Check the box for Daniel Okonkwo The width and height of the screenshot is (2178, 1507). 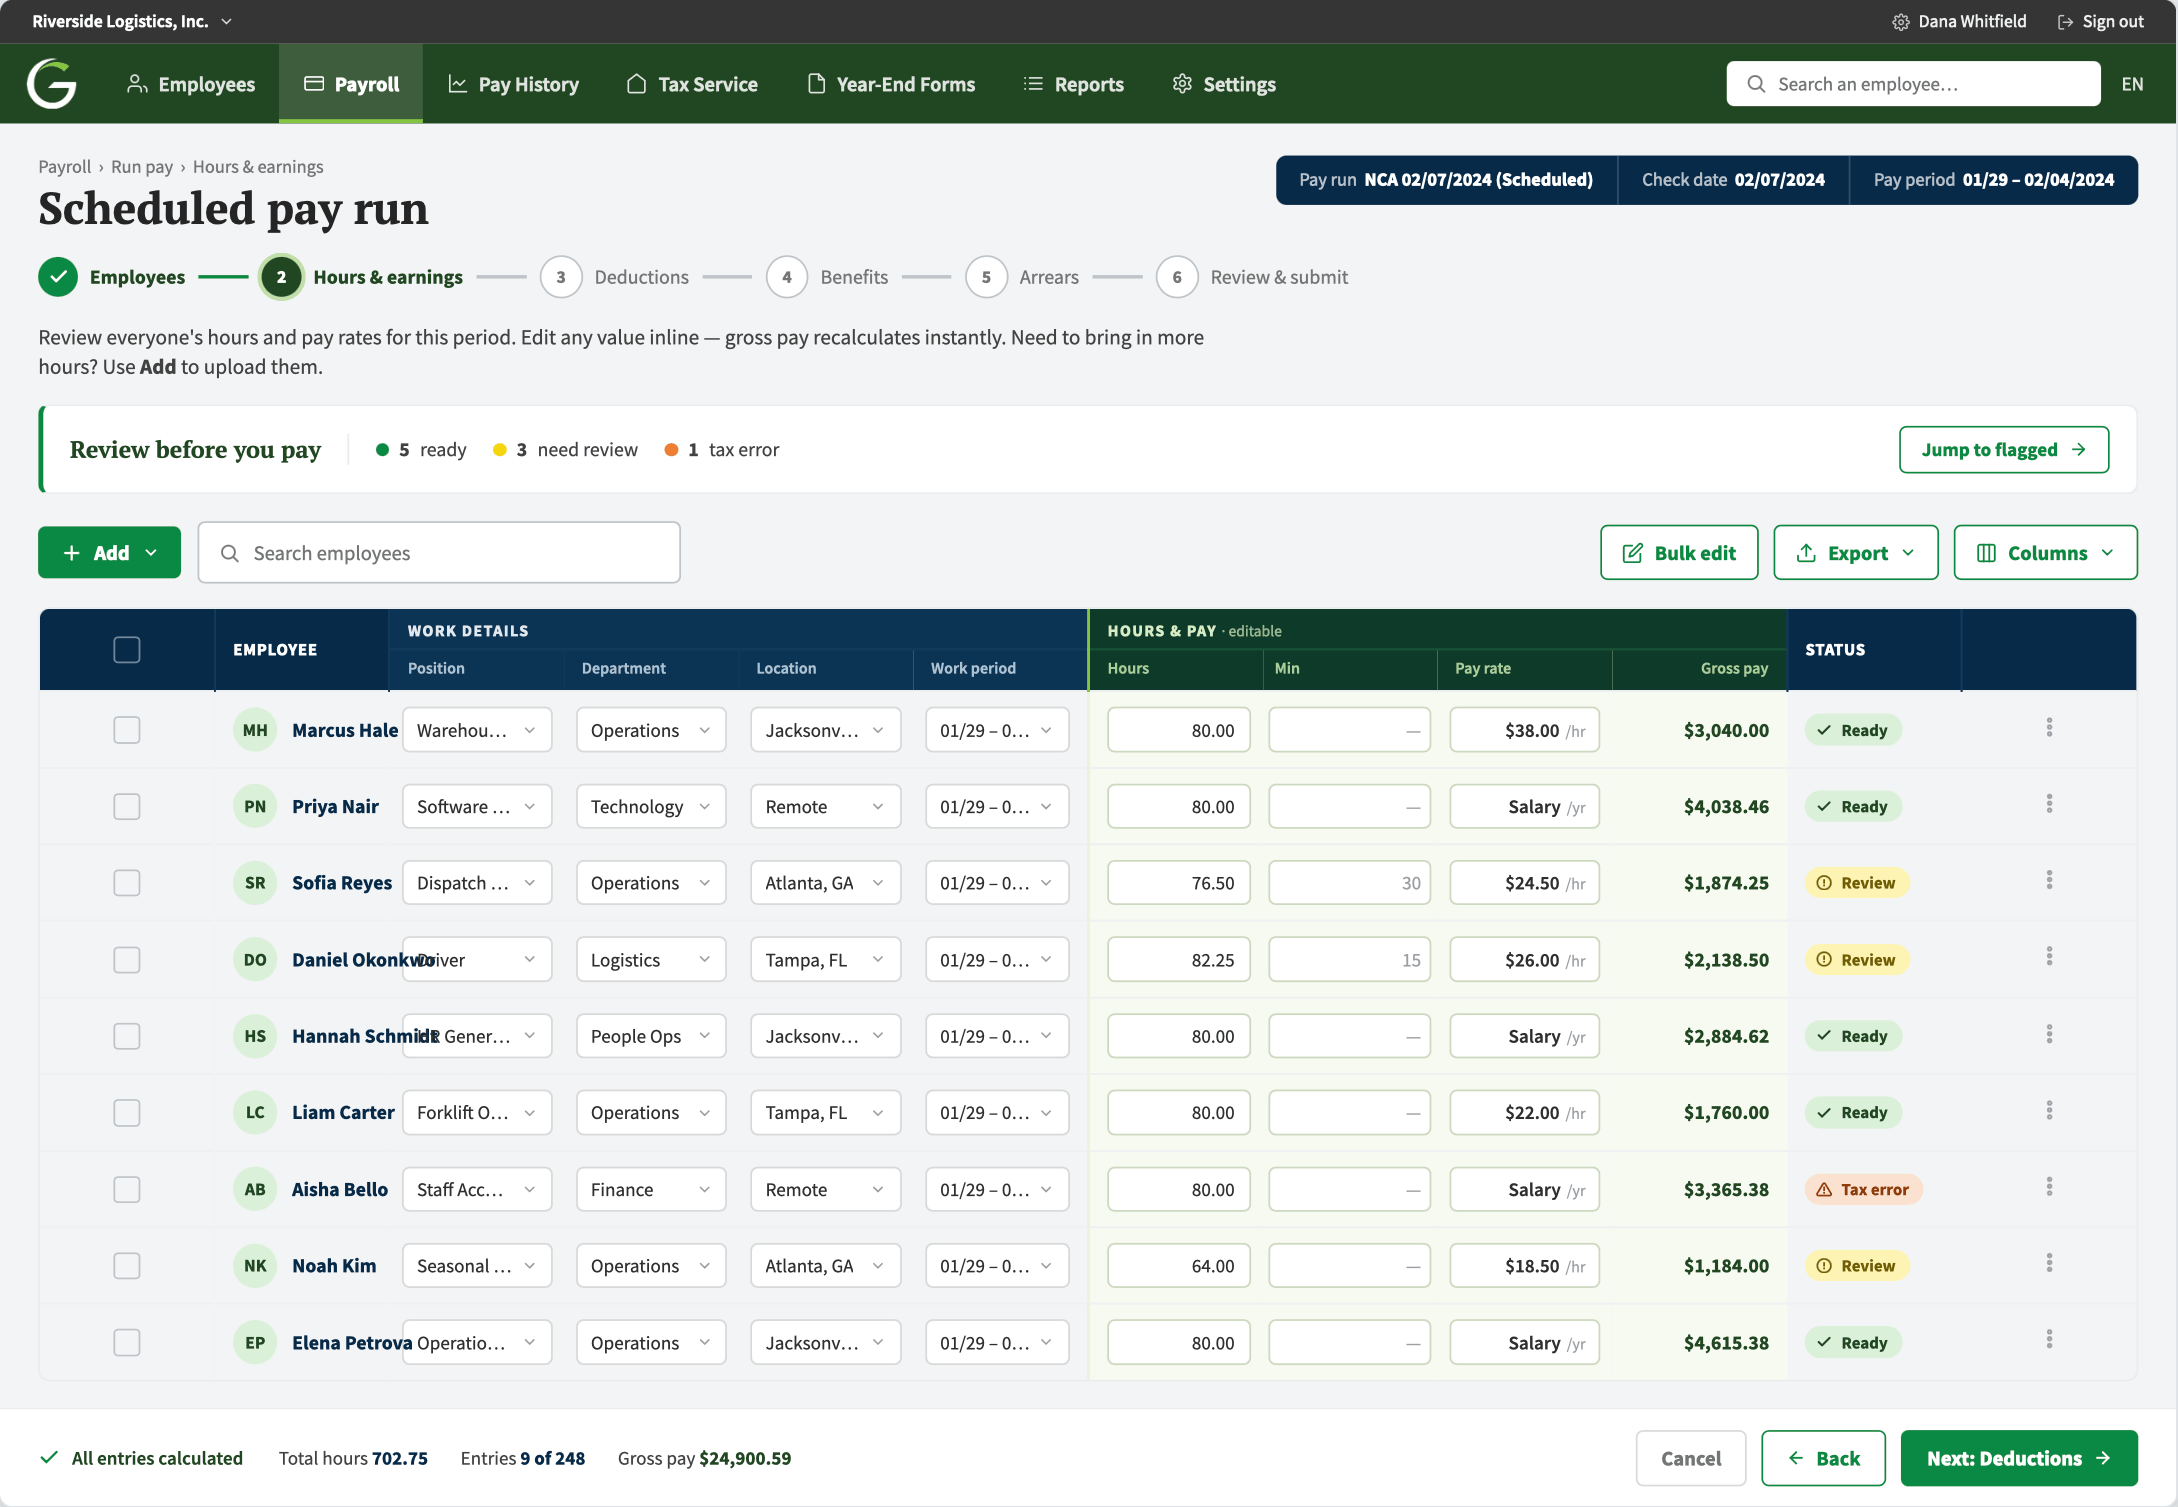pyautogui.click(x=127, y=960)
